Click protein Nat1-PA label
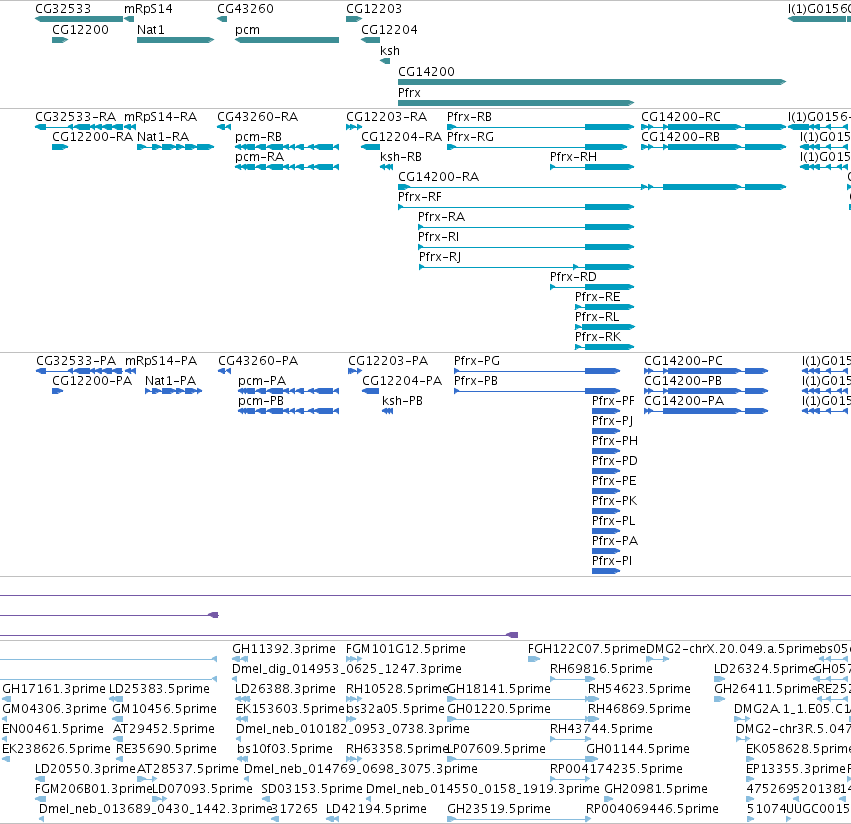The width and height of the screenshot is (851, 824). 170,381
